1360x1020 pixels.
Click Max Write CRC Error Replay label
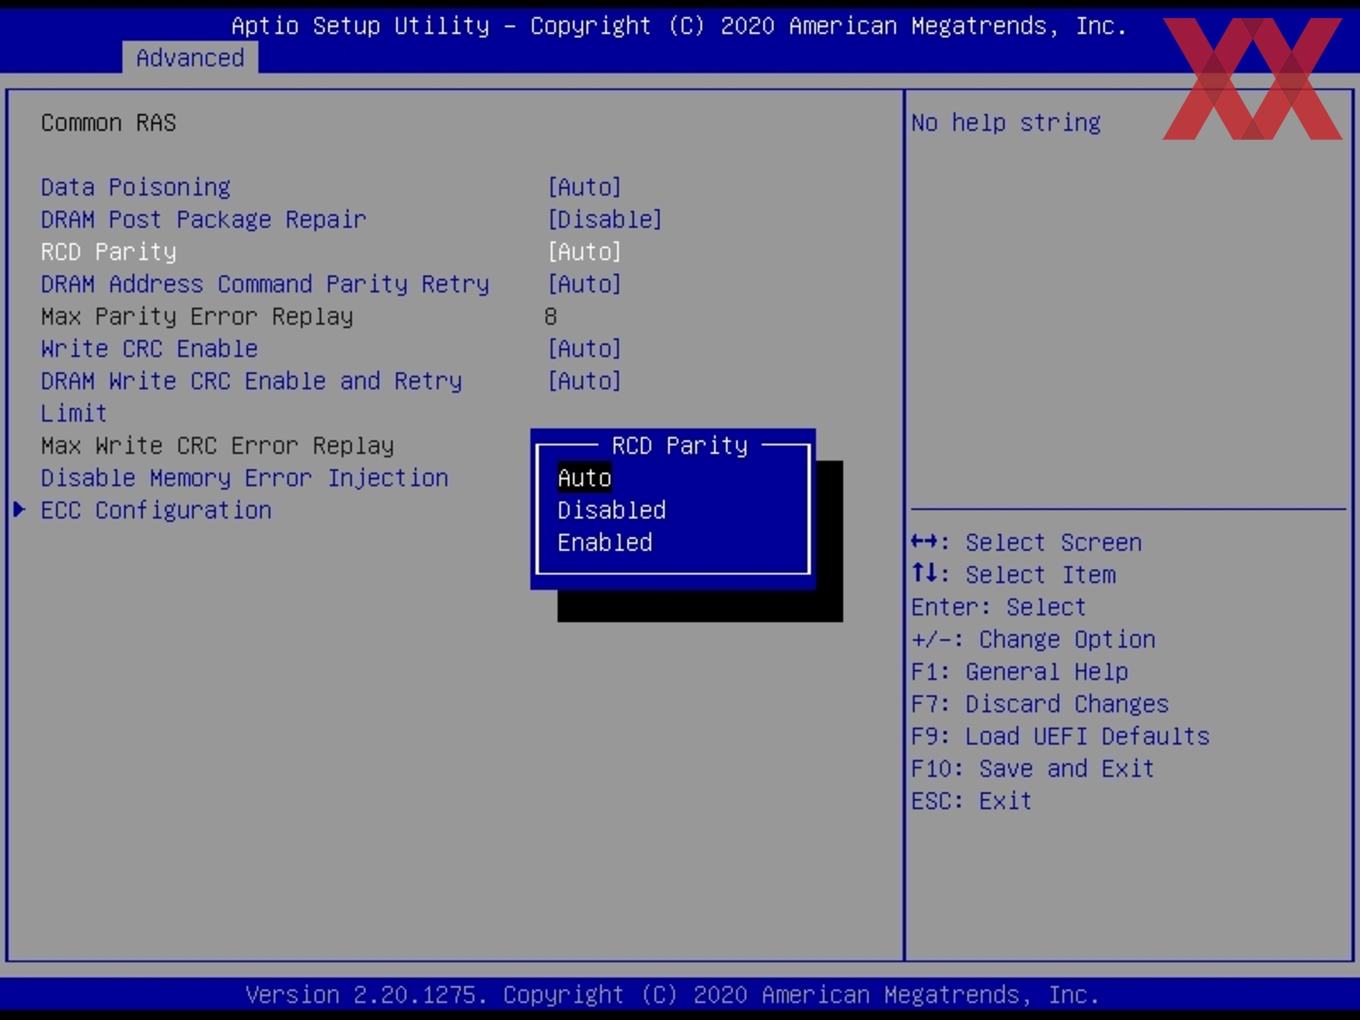click(217, 445)
